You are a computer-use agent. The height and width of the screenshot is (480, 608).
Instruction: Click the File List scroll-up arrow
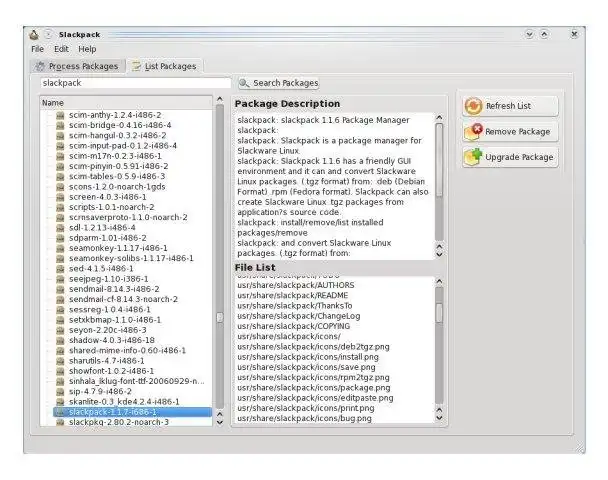(x=439, y=281)
